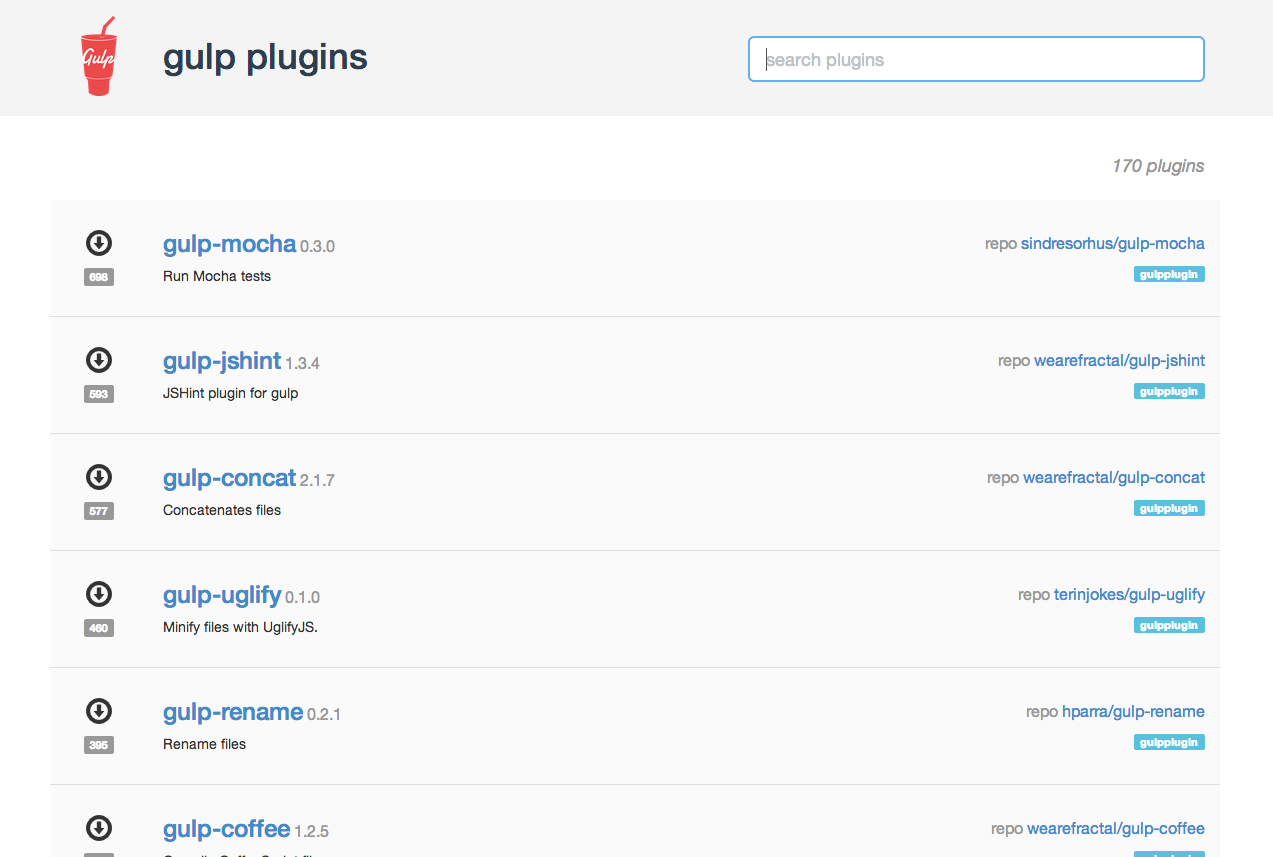Click the download icon for gulp-coffee
The width and height of the screenshot is (1273, 857).
(x=99, y=828)
